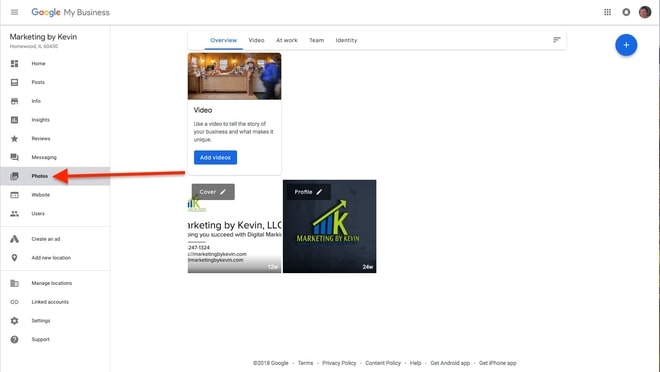Click the pencil icon on Cover
Screen dimensions: 660x372
pyautogui.click(x=223, y=192)
